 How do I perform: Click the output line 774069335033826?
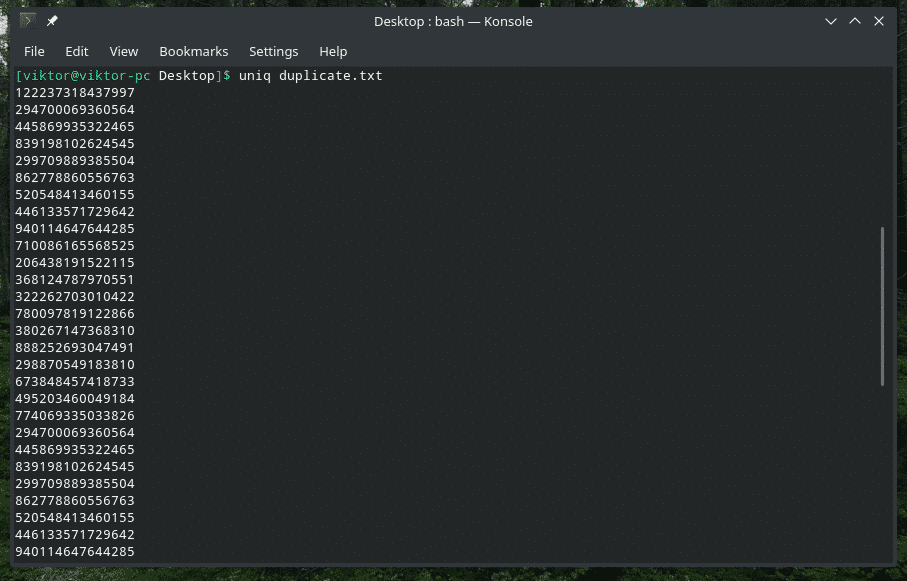coord(75,415)
